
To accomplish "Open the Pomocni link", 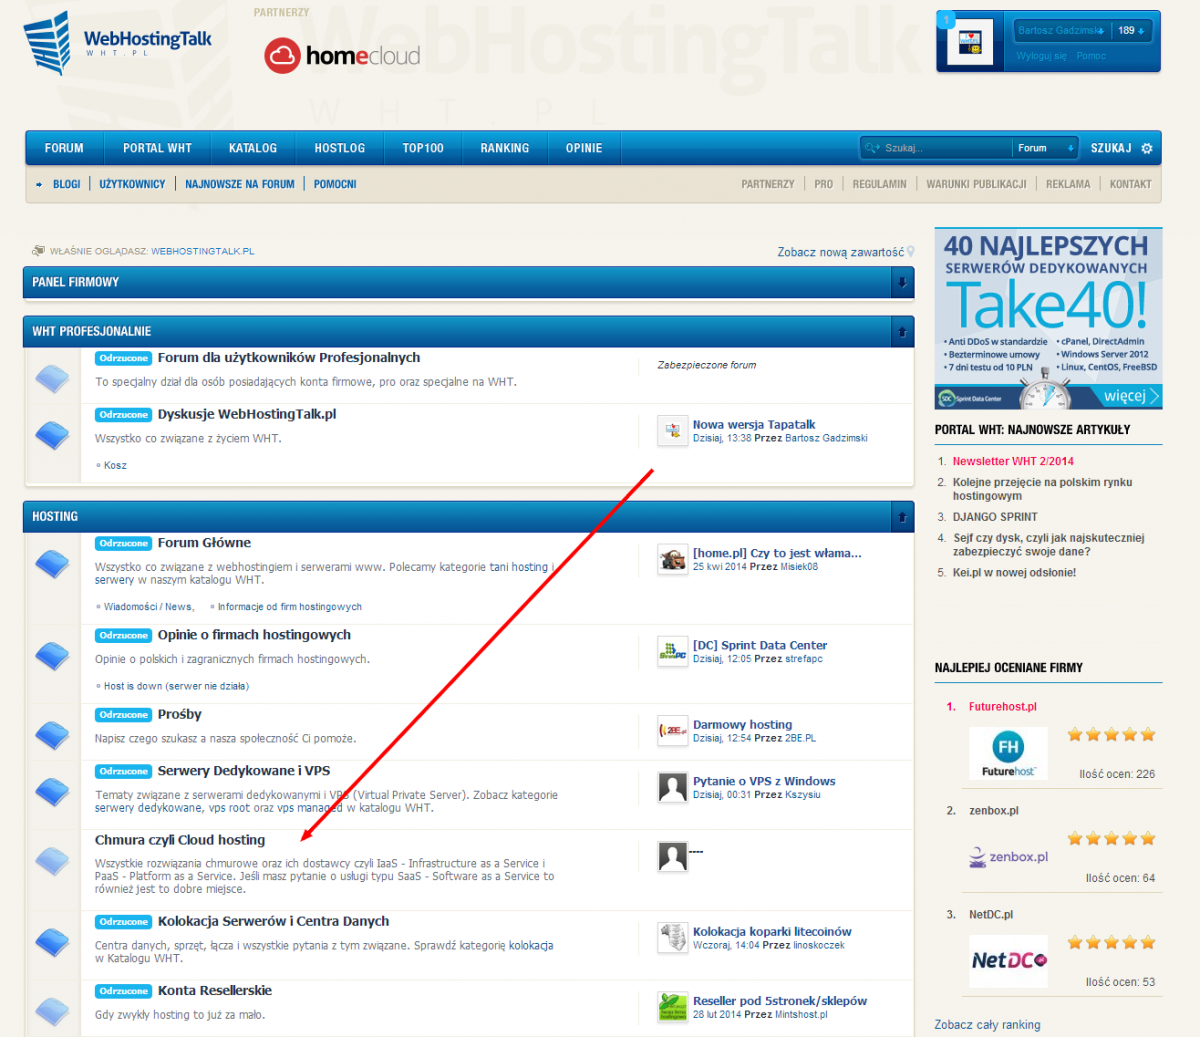I will pyautogui.click(x=335, y=184).
